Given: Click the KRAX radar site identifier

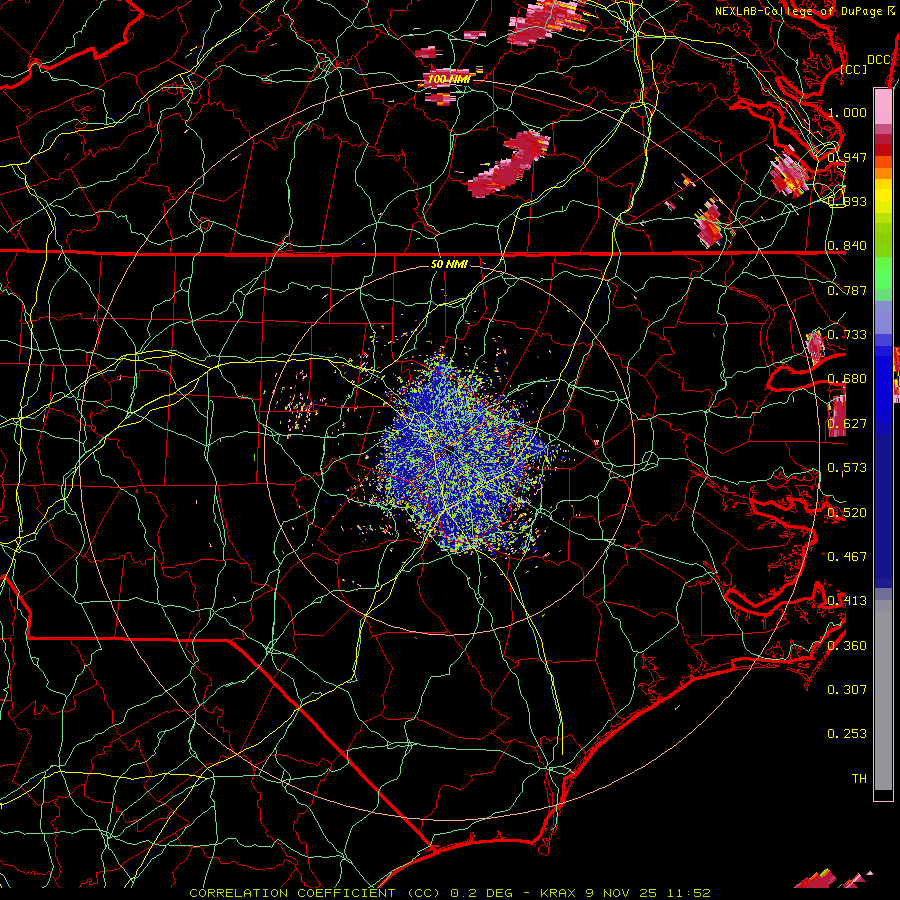Looking at the screenshot, I should pos(556,893).
